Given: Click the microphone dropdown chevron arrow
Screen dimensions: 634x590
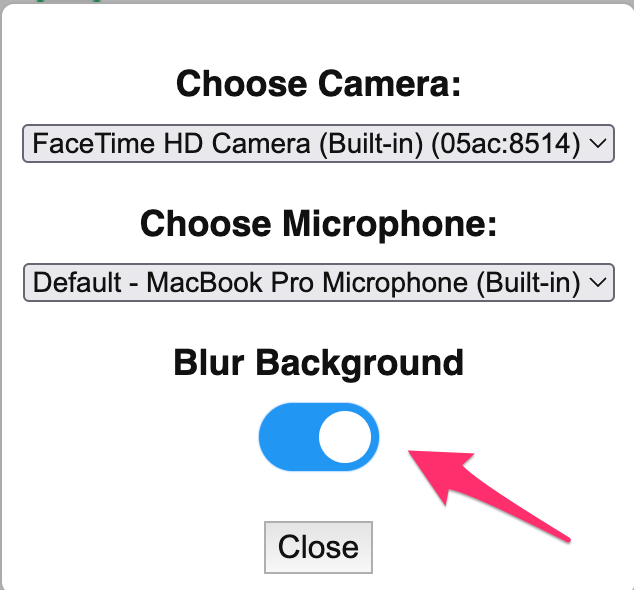Looking at the screenshot, I should pyautogui.click(x=598, y=282).
